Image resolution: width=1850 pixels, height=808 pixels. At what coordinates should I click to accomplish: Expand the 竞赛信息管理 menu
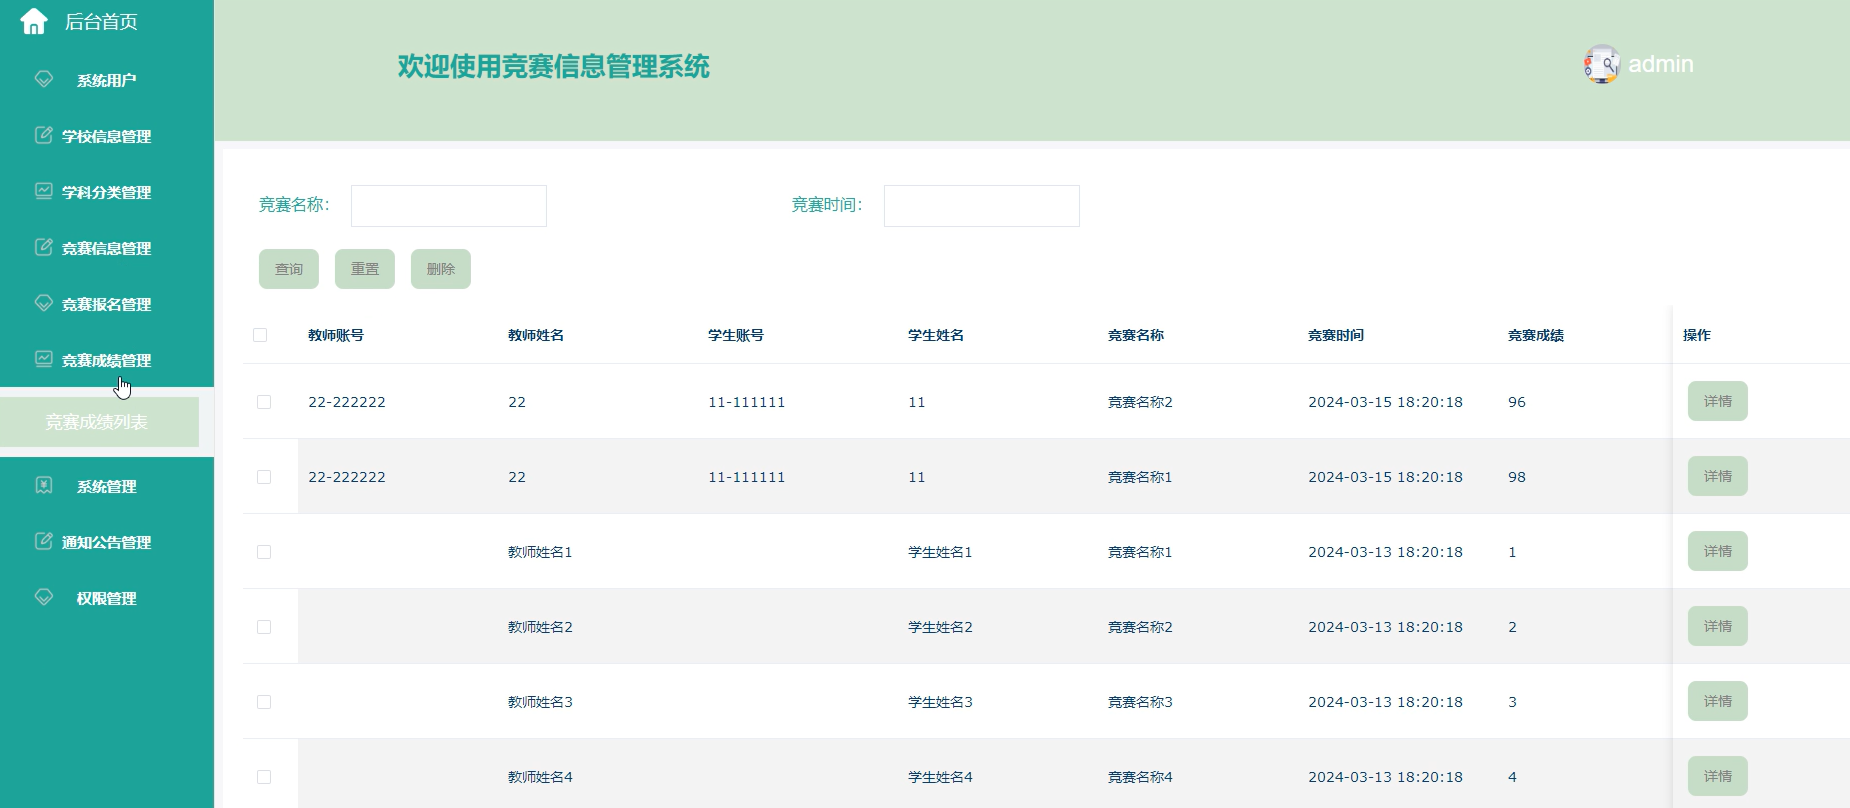point(107,248)
